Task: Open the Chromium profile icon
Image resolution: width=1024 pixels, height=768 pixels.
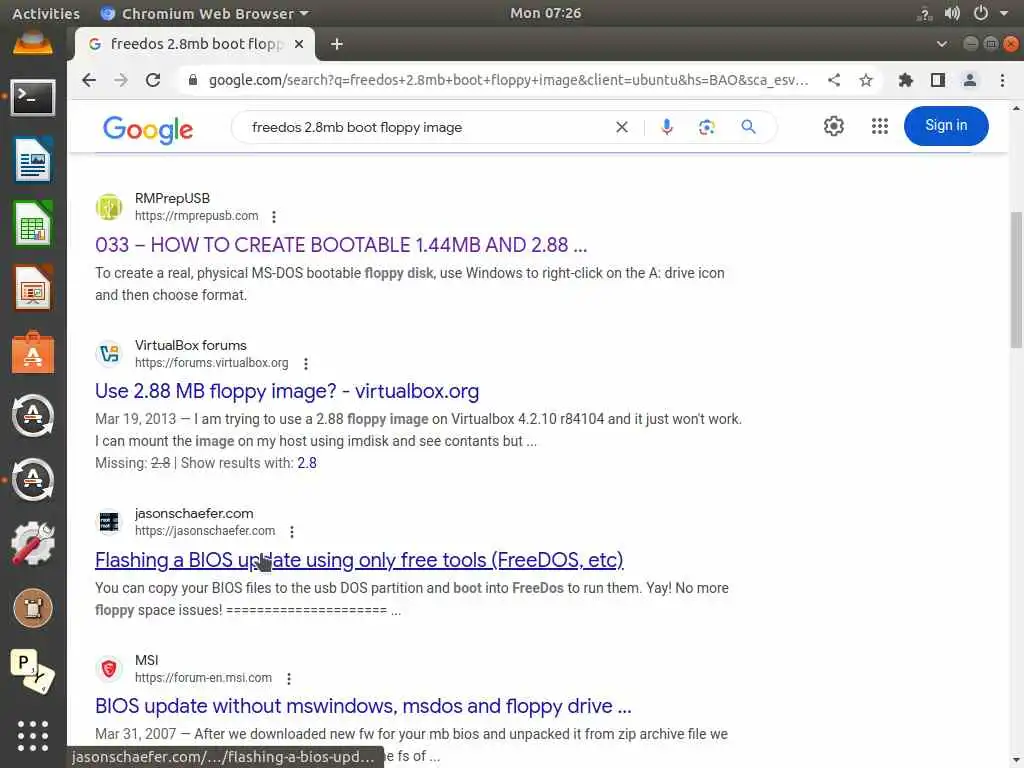Action: [x=970, y=80]
